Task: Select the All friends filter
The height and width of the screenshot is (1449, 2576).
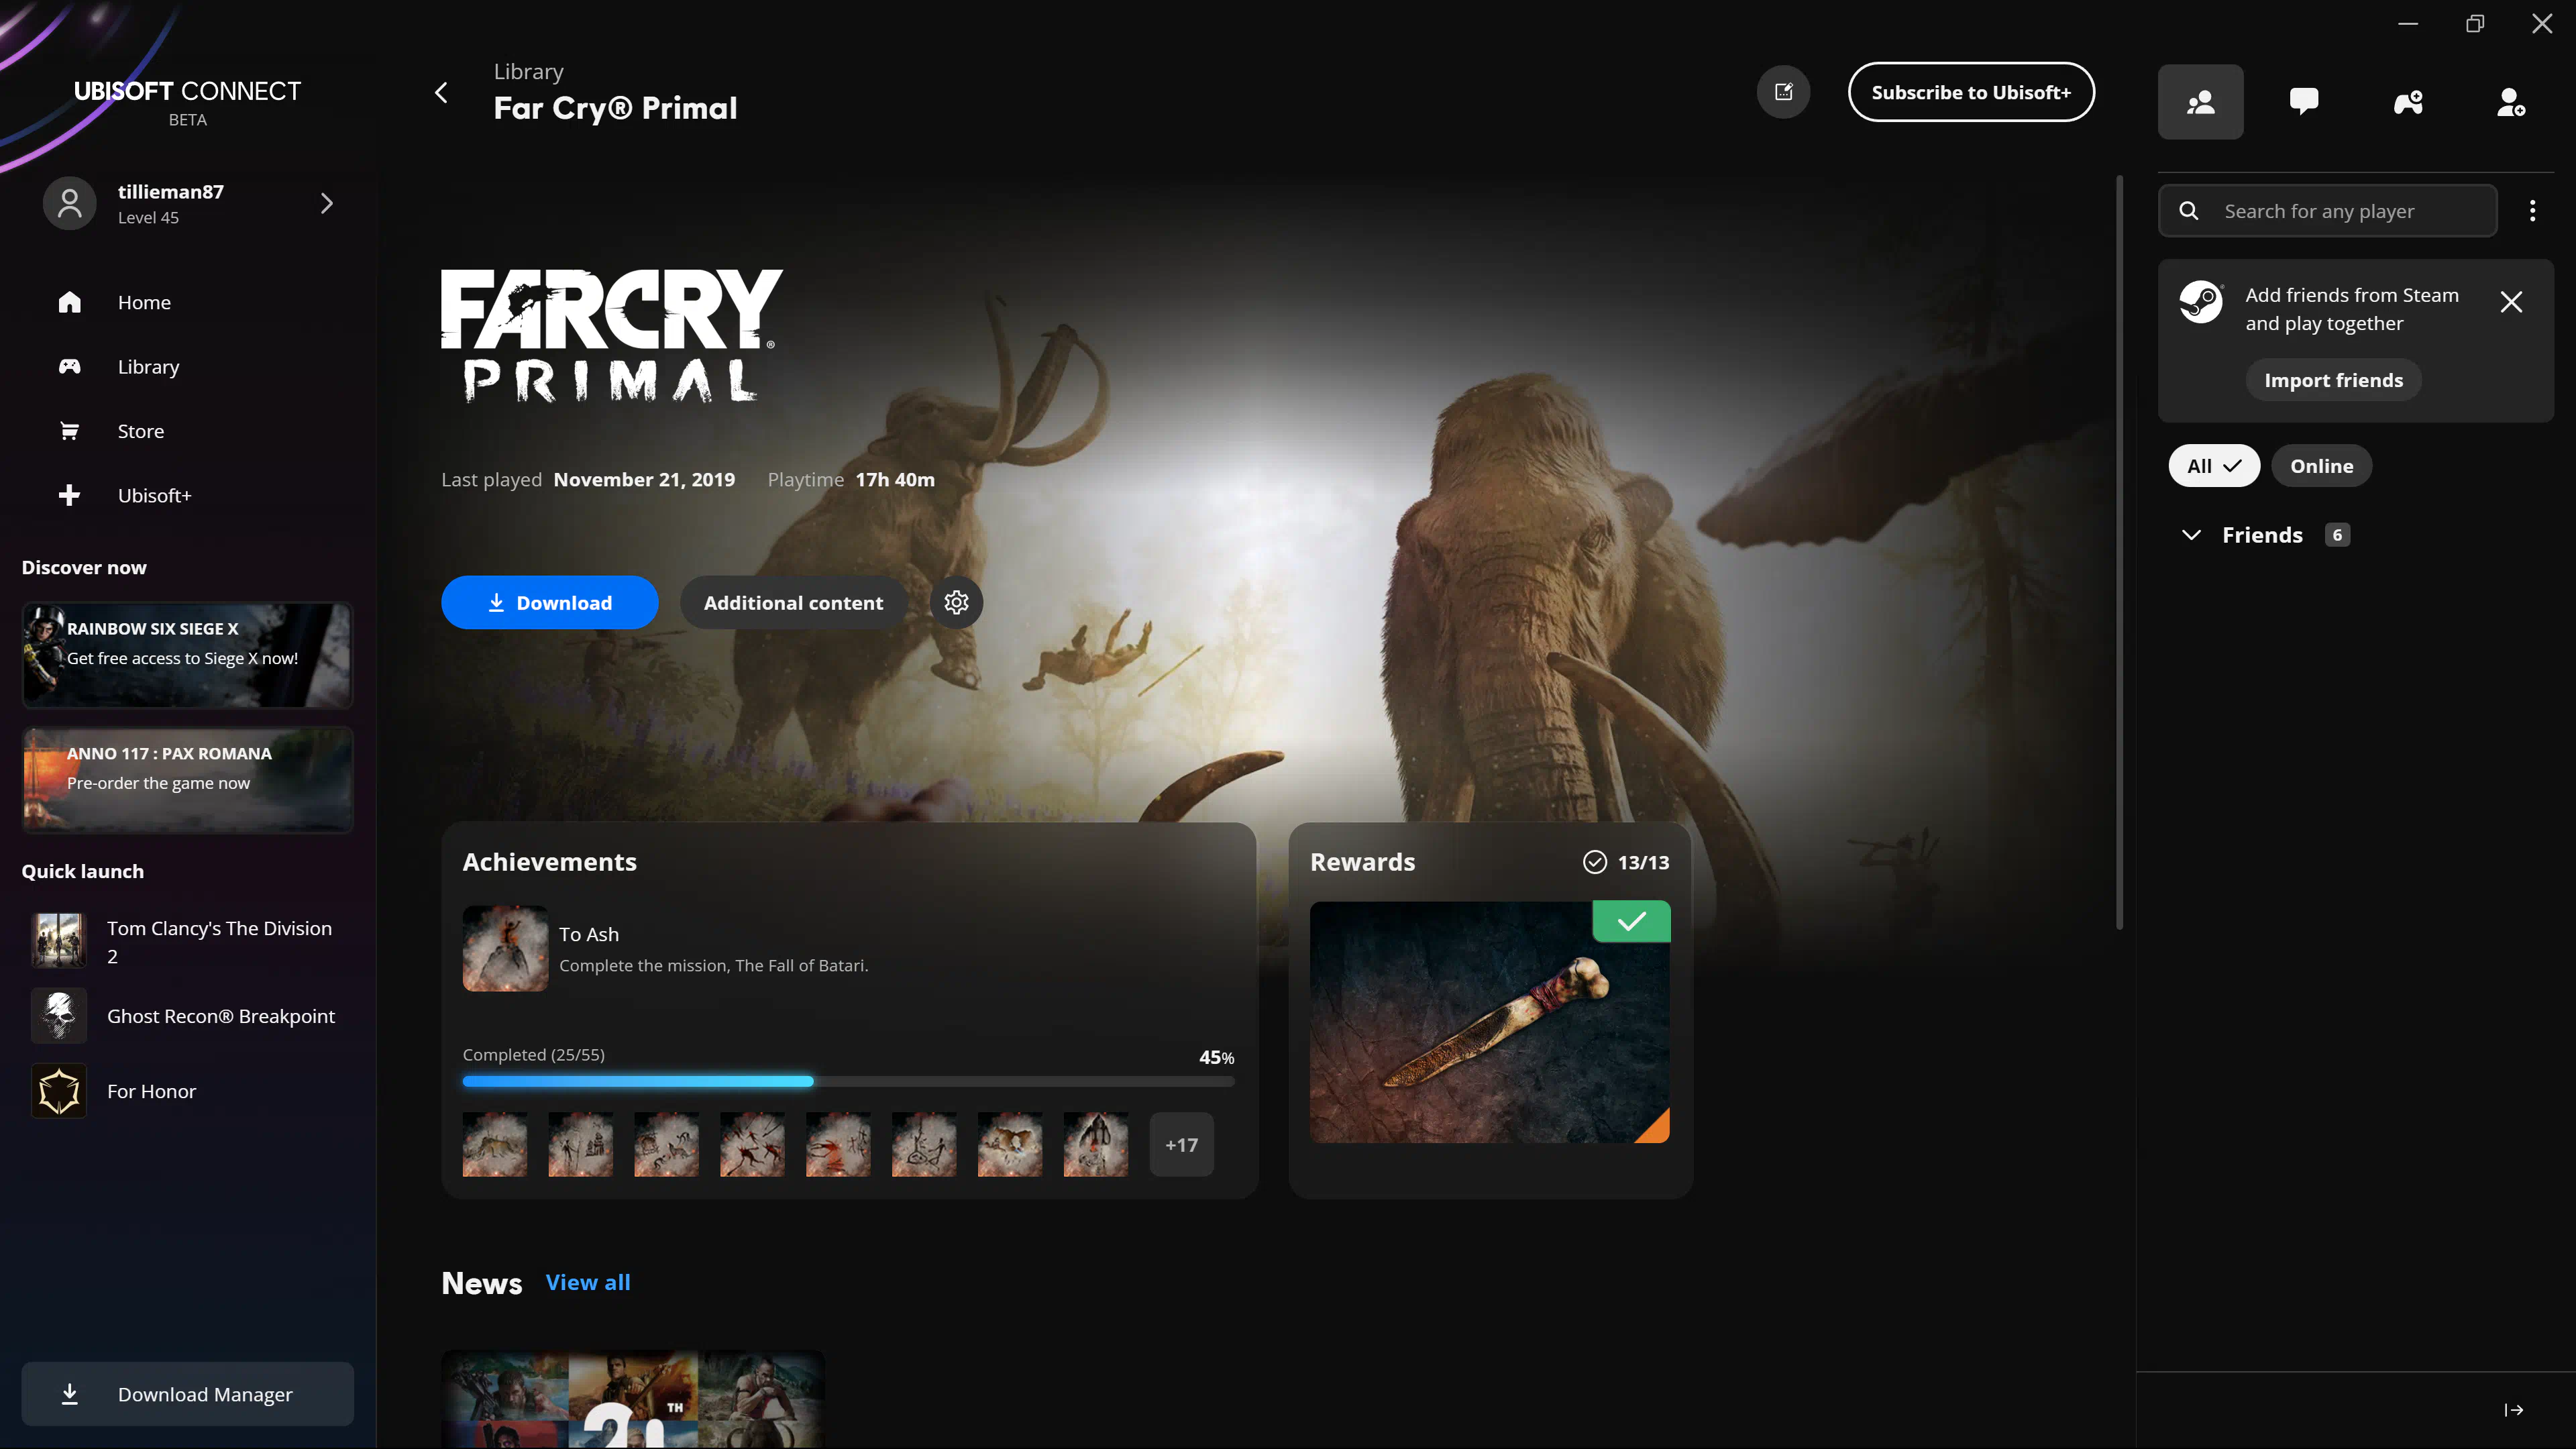Action: [2214, 466]
